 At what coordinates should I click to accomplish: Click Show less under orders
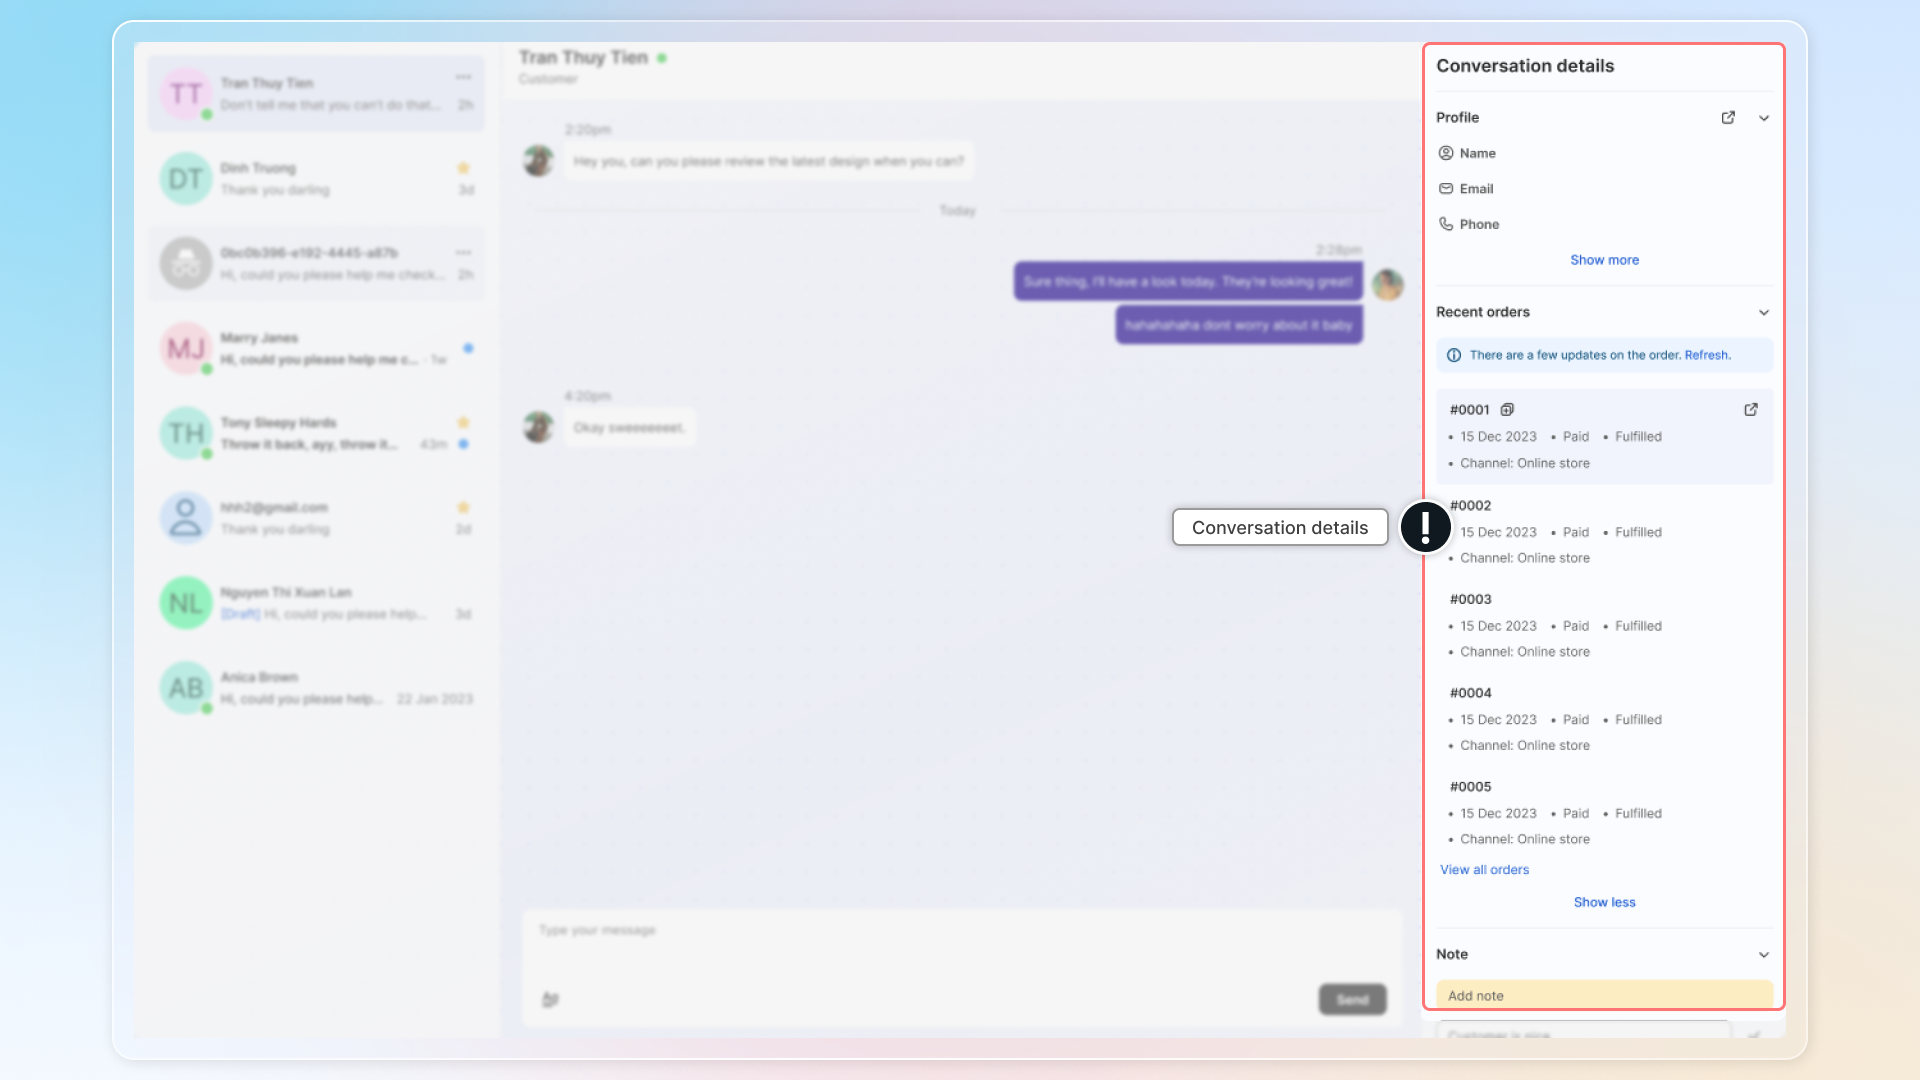1604,902
